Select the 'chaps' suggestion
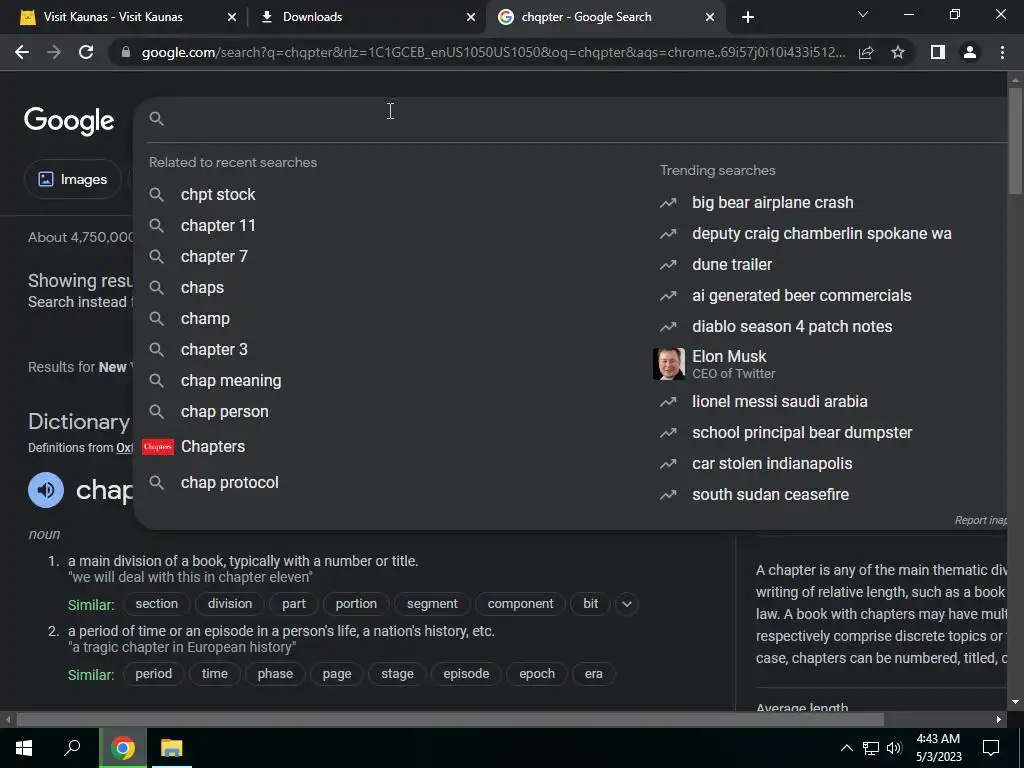Image resolution: width=1024 pixels, height=768 pixels. pyautogui.click(x=202, y=287)
